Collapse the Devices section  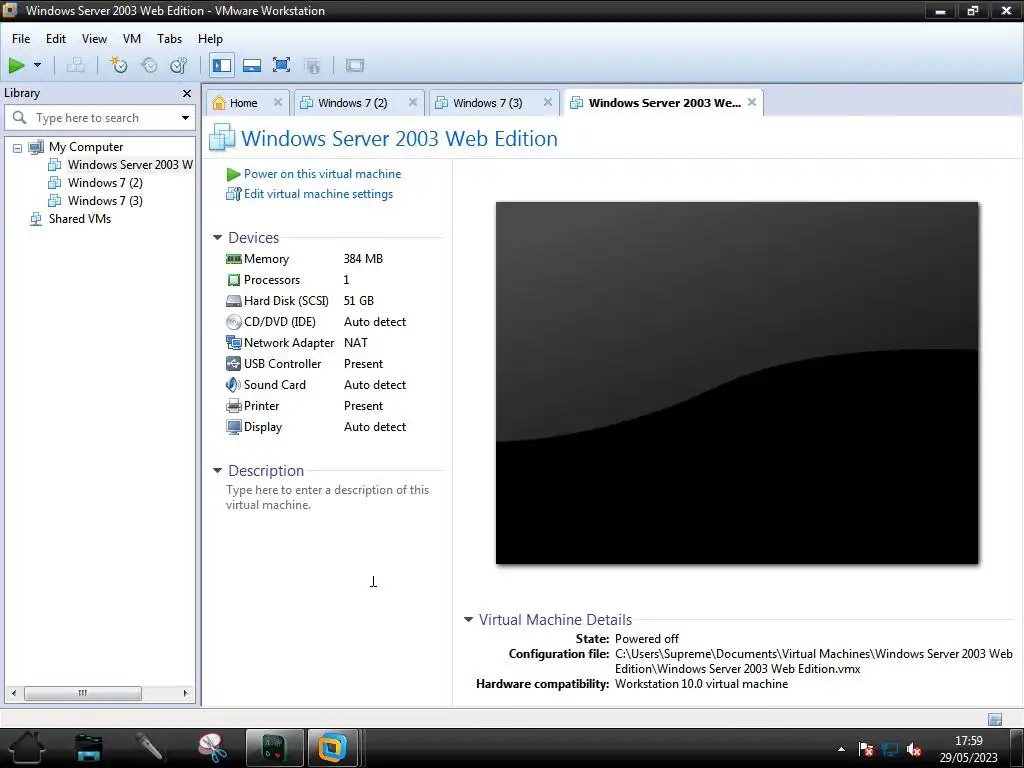click(217, 238)
